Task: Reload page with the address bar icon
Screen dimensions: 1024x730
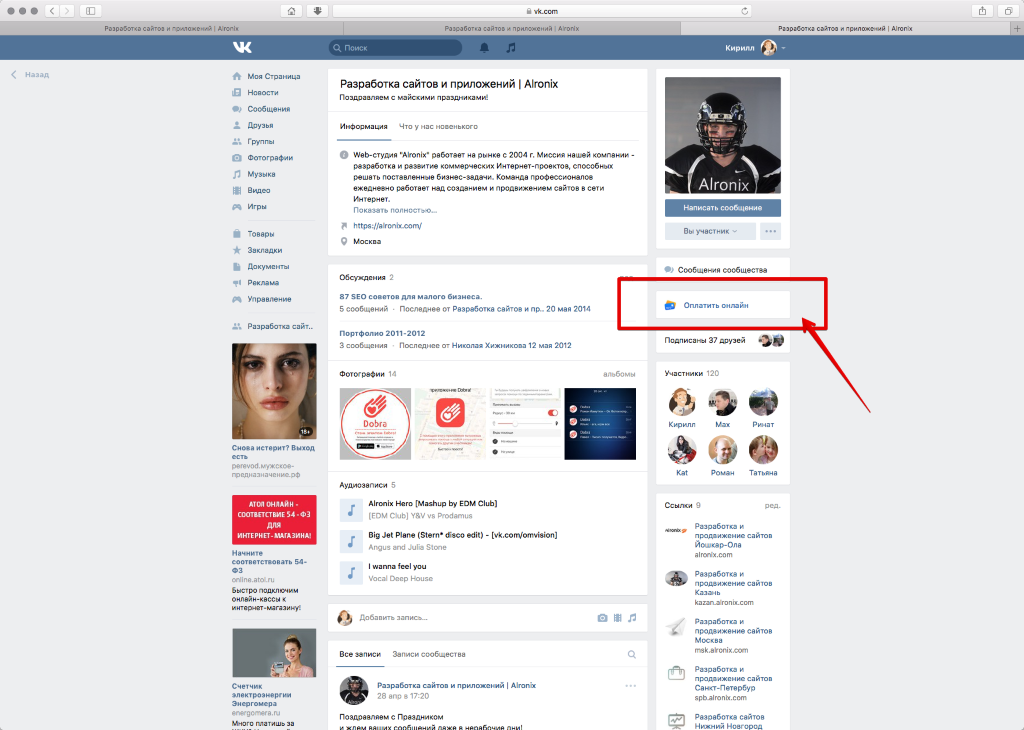Action: coord(744,11)
